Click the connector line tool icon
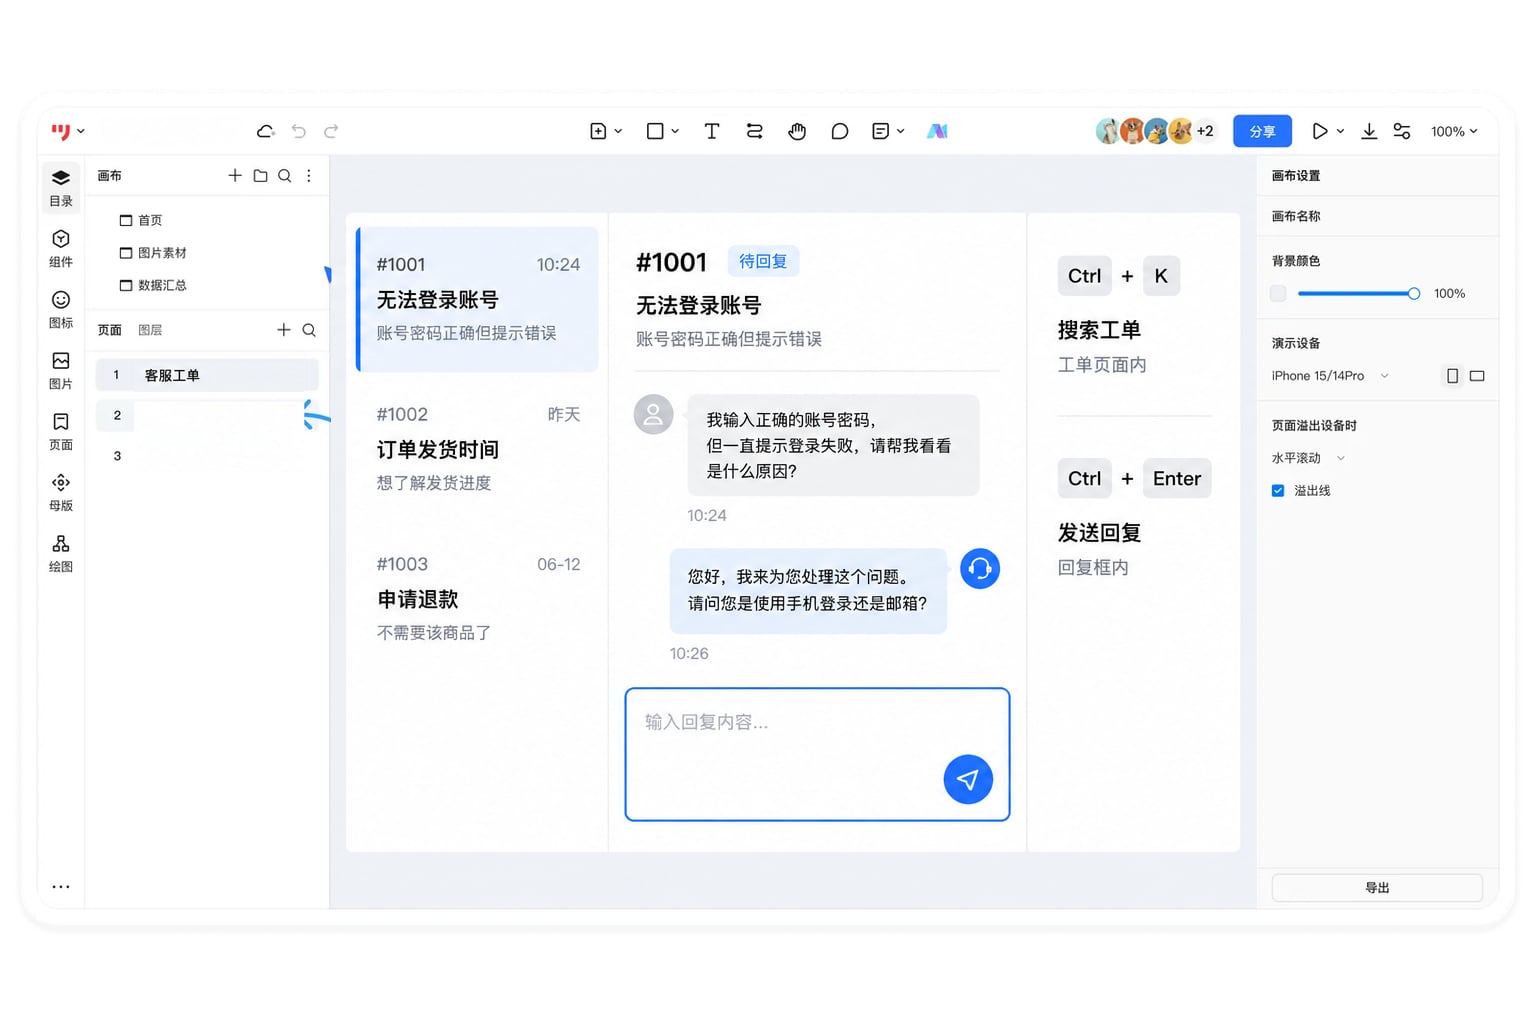The width and height of the screenshot is (1536, 1024). [754, 131]
